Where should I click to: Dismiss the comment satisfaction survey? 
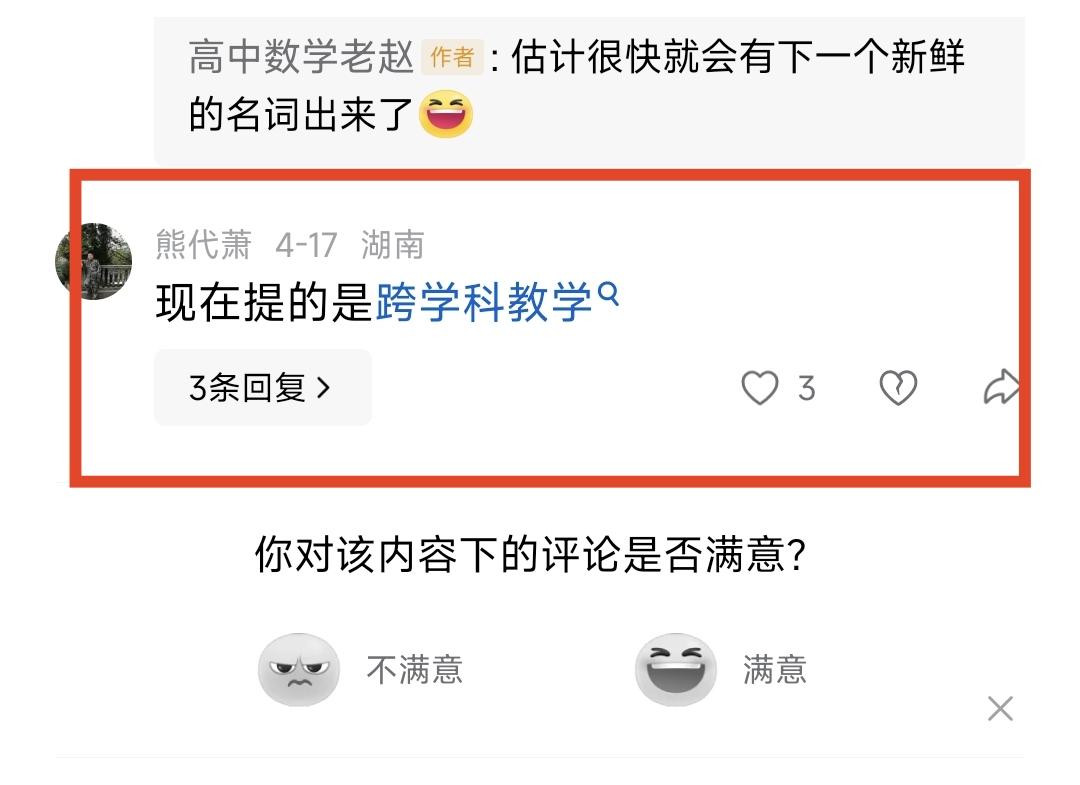(1000, 709)
